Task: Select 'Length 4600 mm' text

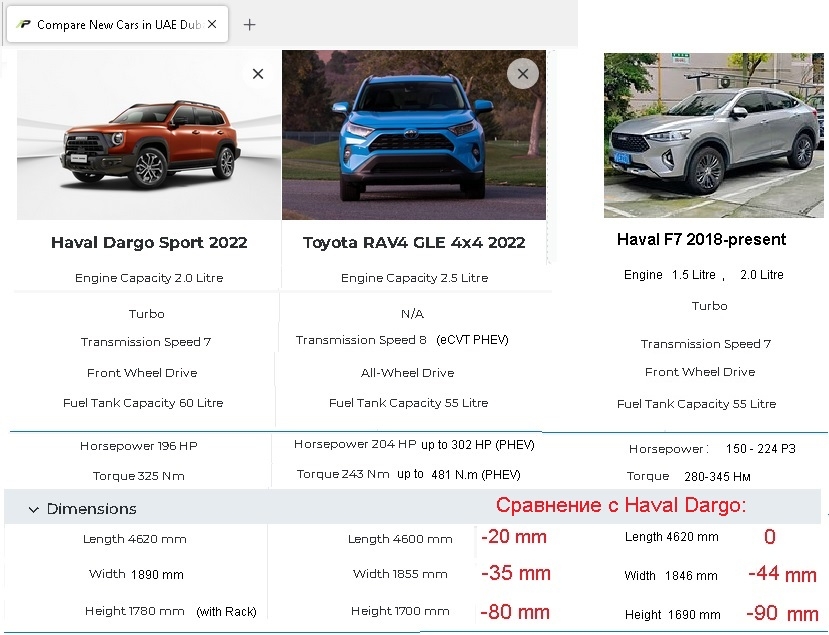Action: 400,539
